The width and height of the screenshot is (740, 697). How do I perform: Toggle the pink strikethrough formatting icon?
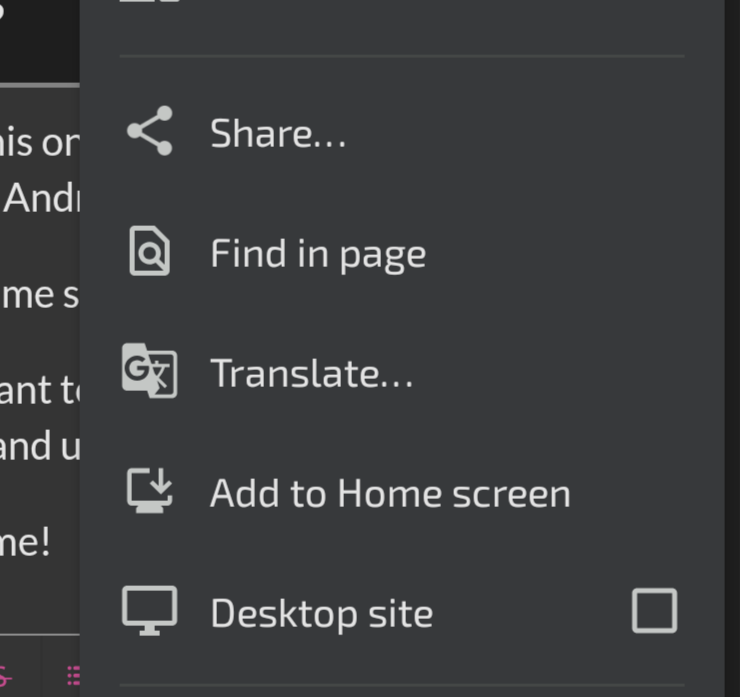pos(8,675)
